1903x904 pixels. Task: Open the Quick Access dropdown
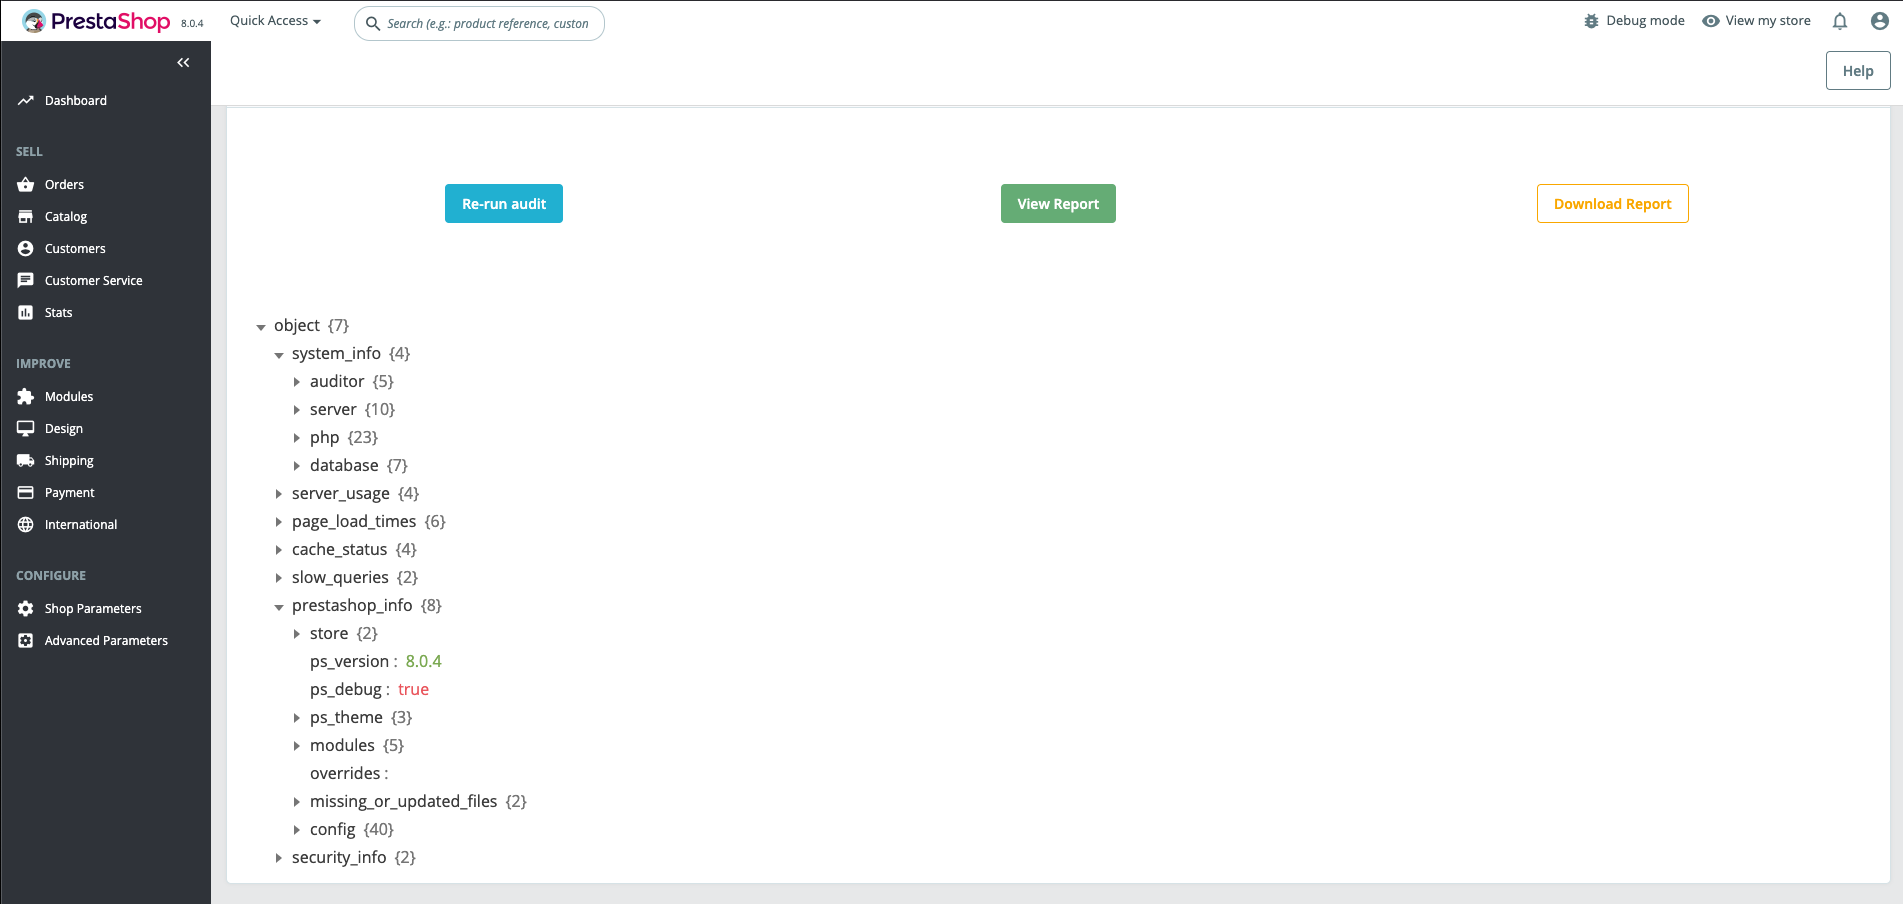pos(274,20)
